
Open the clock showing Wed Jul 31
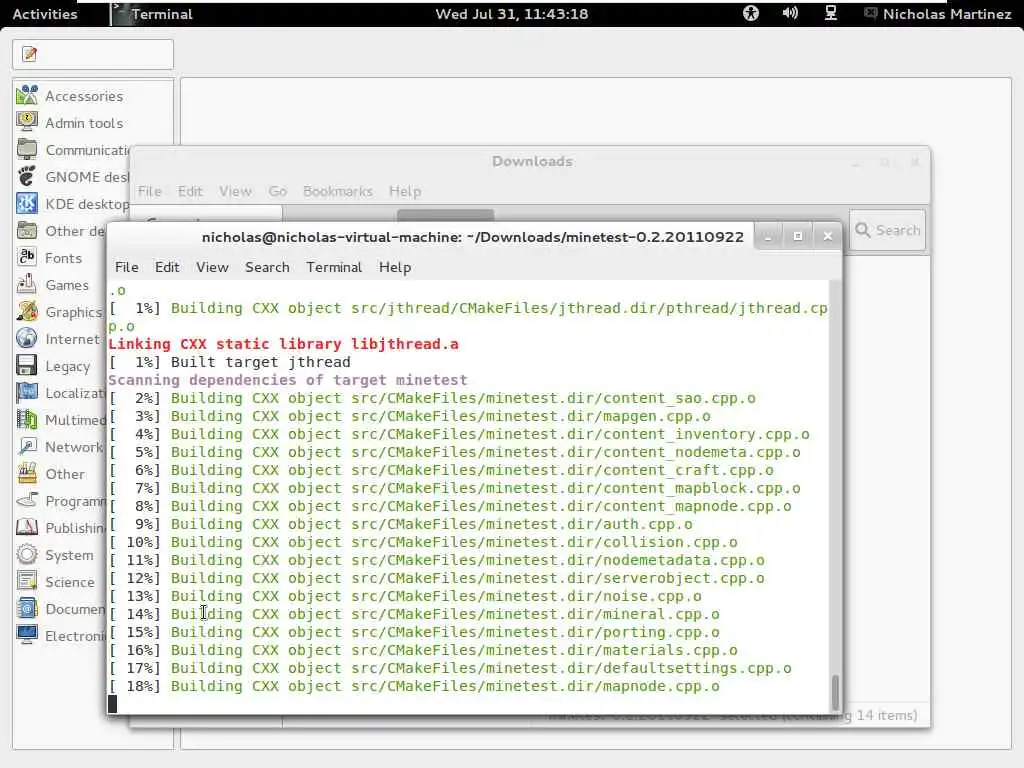(x=512, y=14)
